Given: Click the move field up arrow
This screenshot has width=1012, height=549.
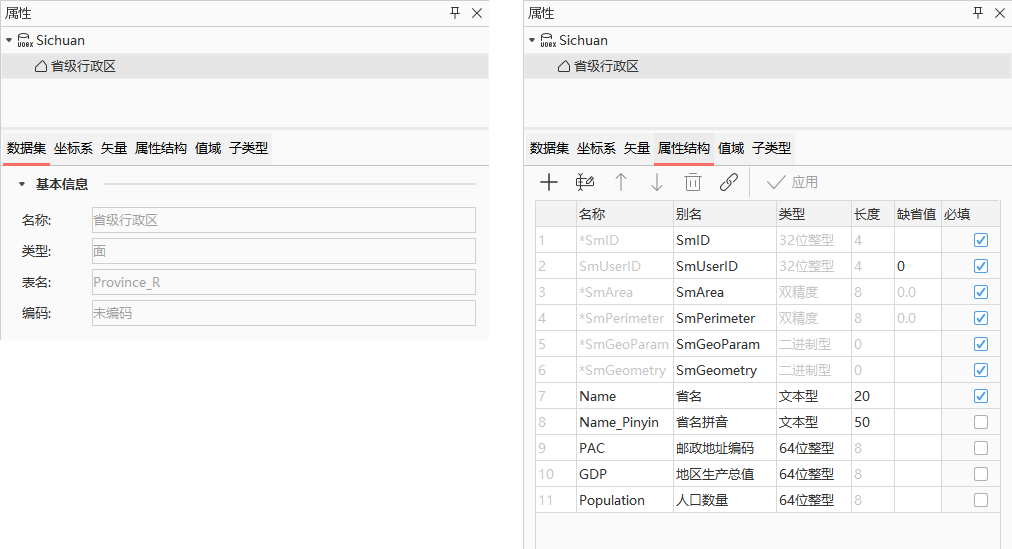Looking at the screenshot, I should pyautogui.click(x=621, y=182).
